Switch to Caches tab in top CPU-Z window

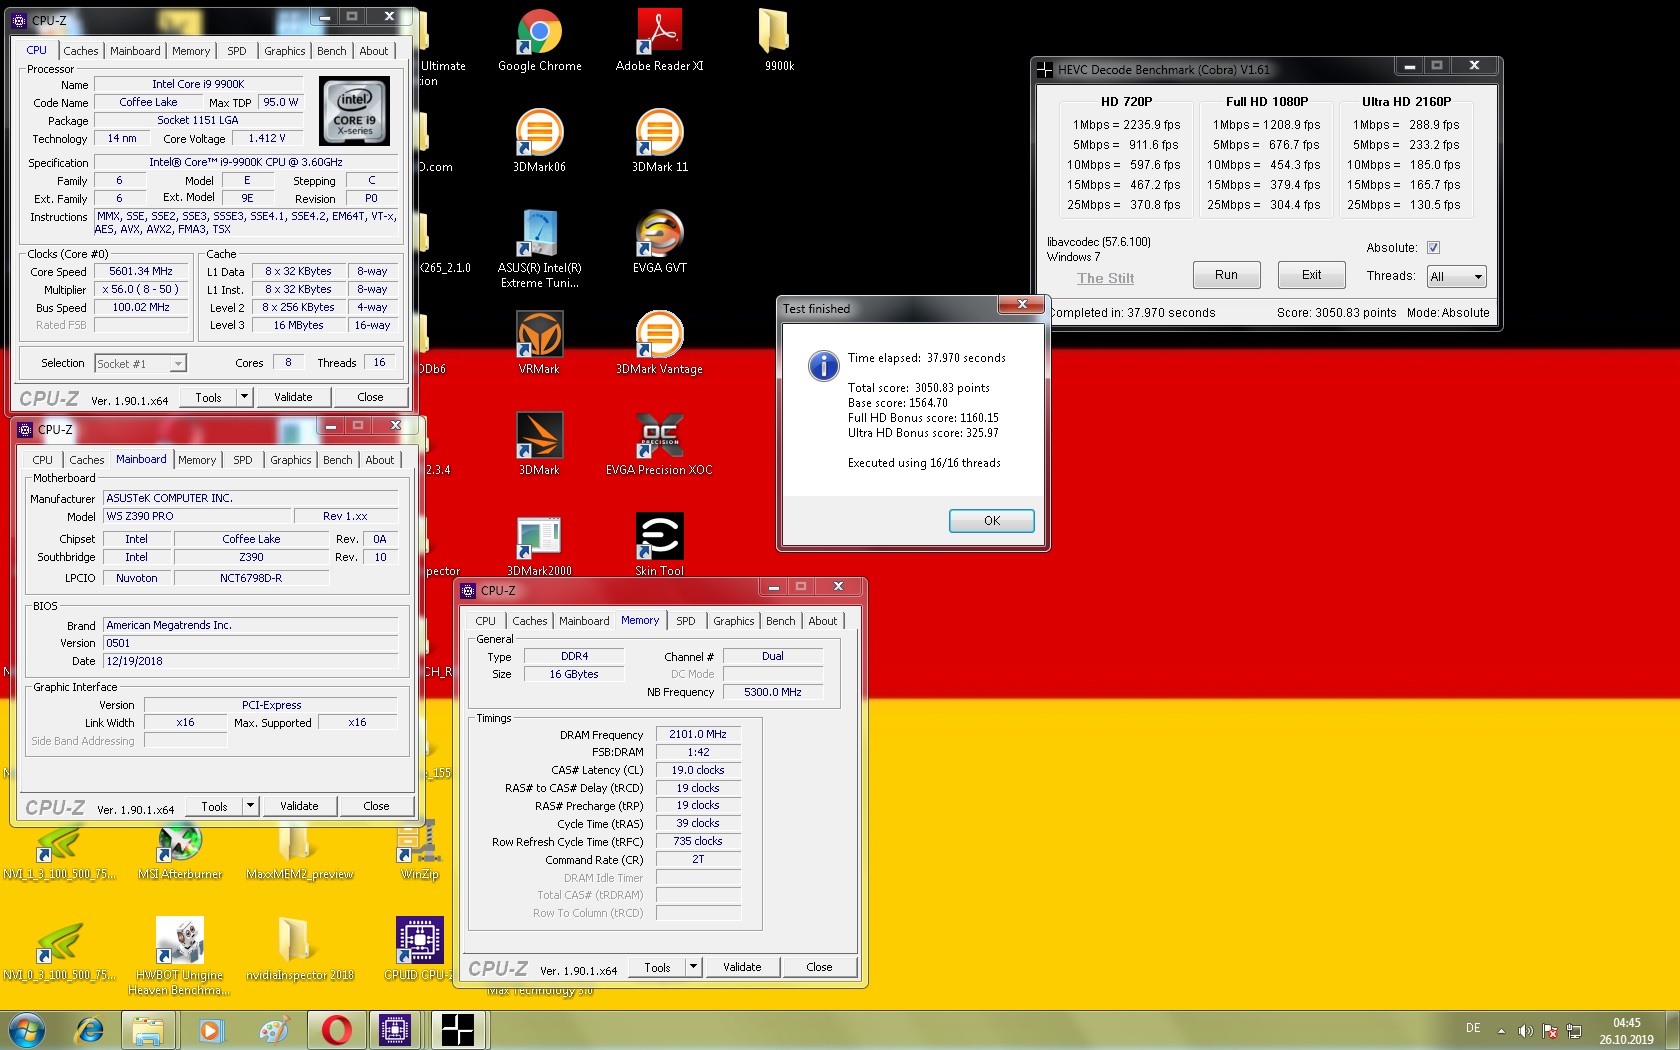coord(81,51)
